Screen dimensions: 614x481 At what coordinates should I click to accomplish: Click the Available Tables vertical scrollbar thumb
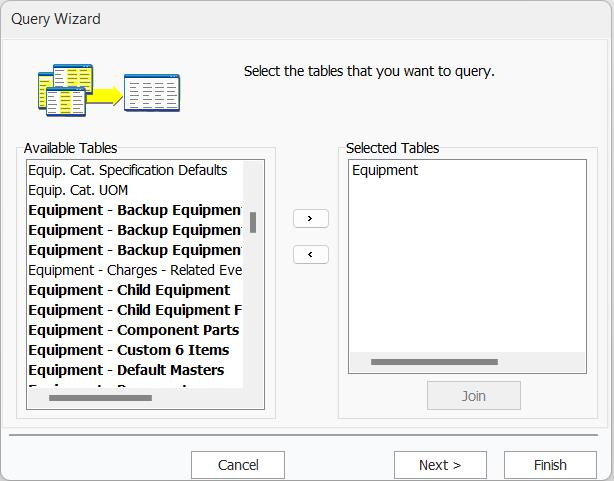point(253,222)
